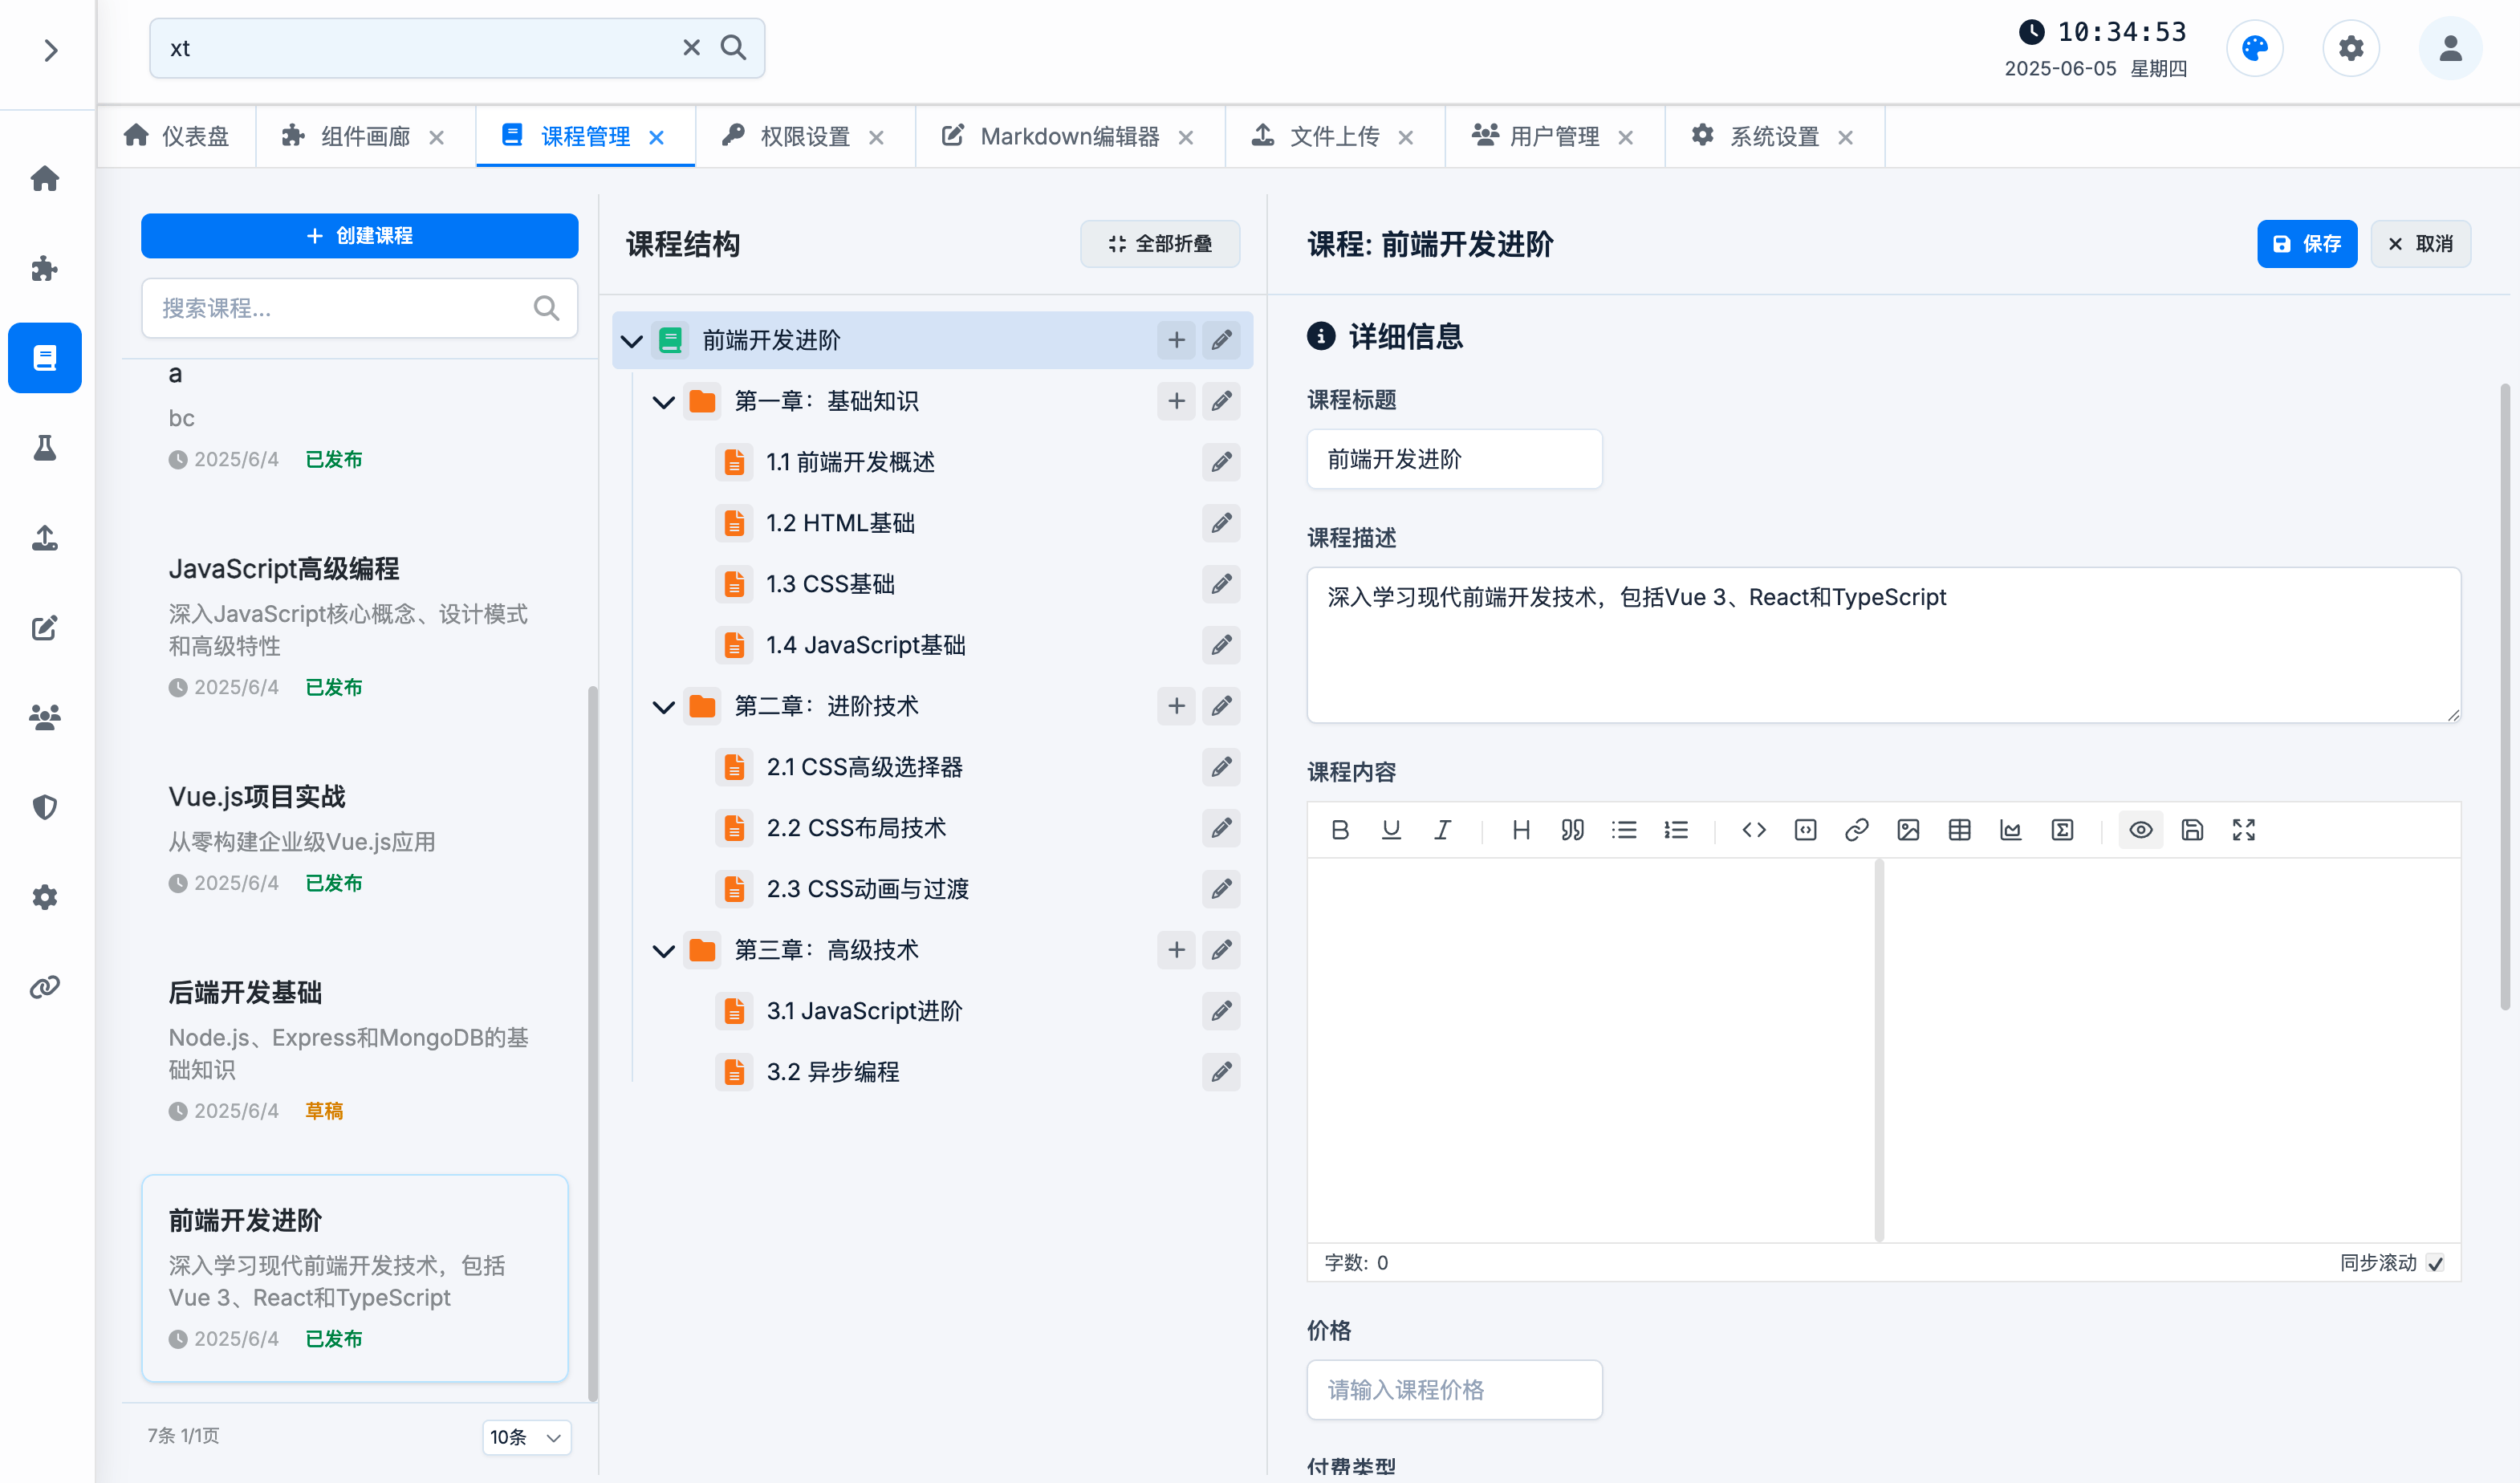Screen dimensions: 2520x1483
Task: Toggle fullscreen in content editor
Action: pos(2244,830)
